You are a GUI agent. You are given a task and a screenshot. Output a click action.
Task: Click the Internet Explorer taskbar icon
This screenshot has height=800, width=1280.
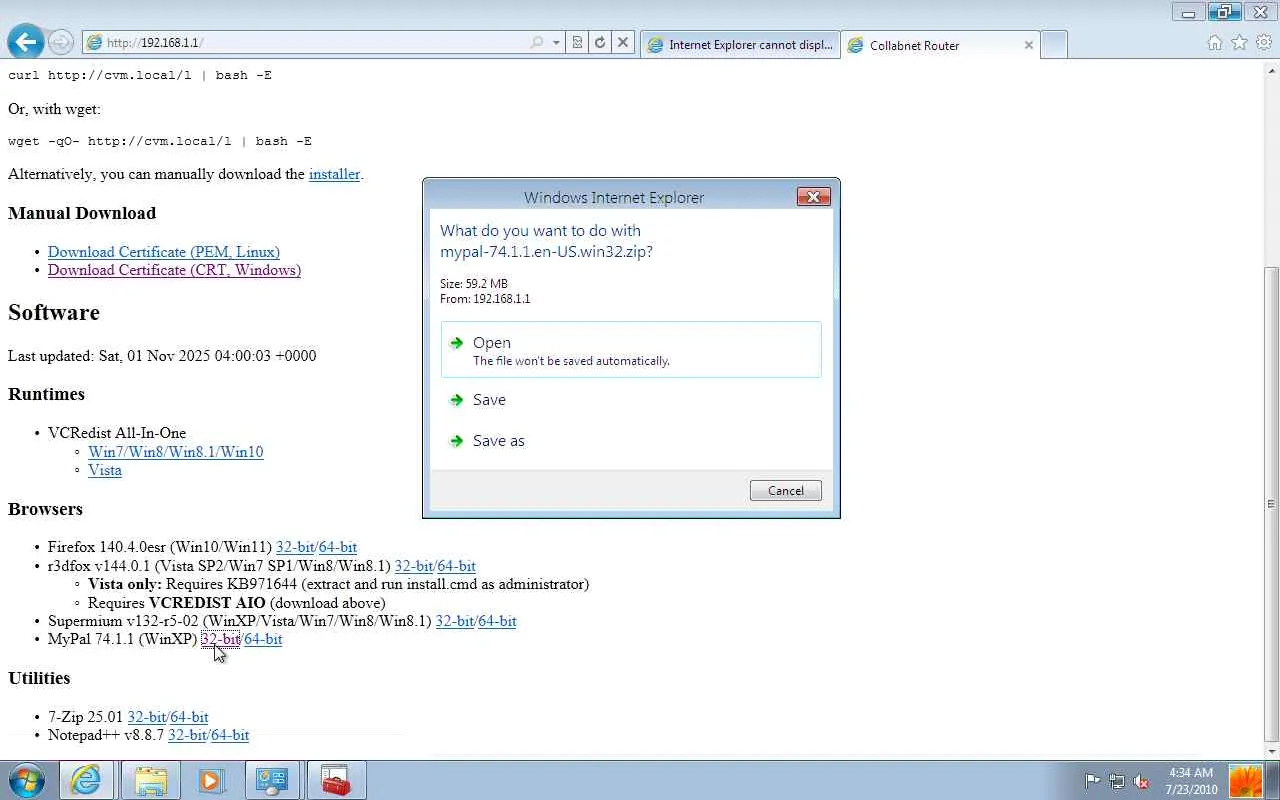coord(86,780)
